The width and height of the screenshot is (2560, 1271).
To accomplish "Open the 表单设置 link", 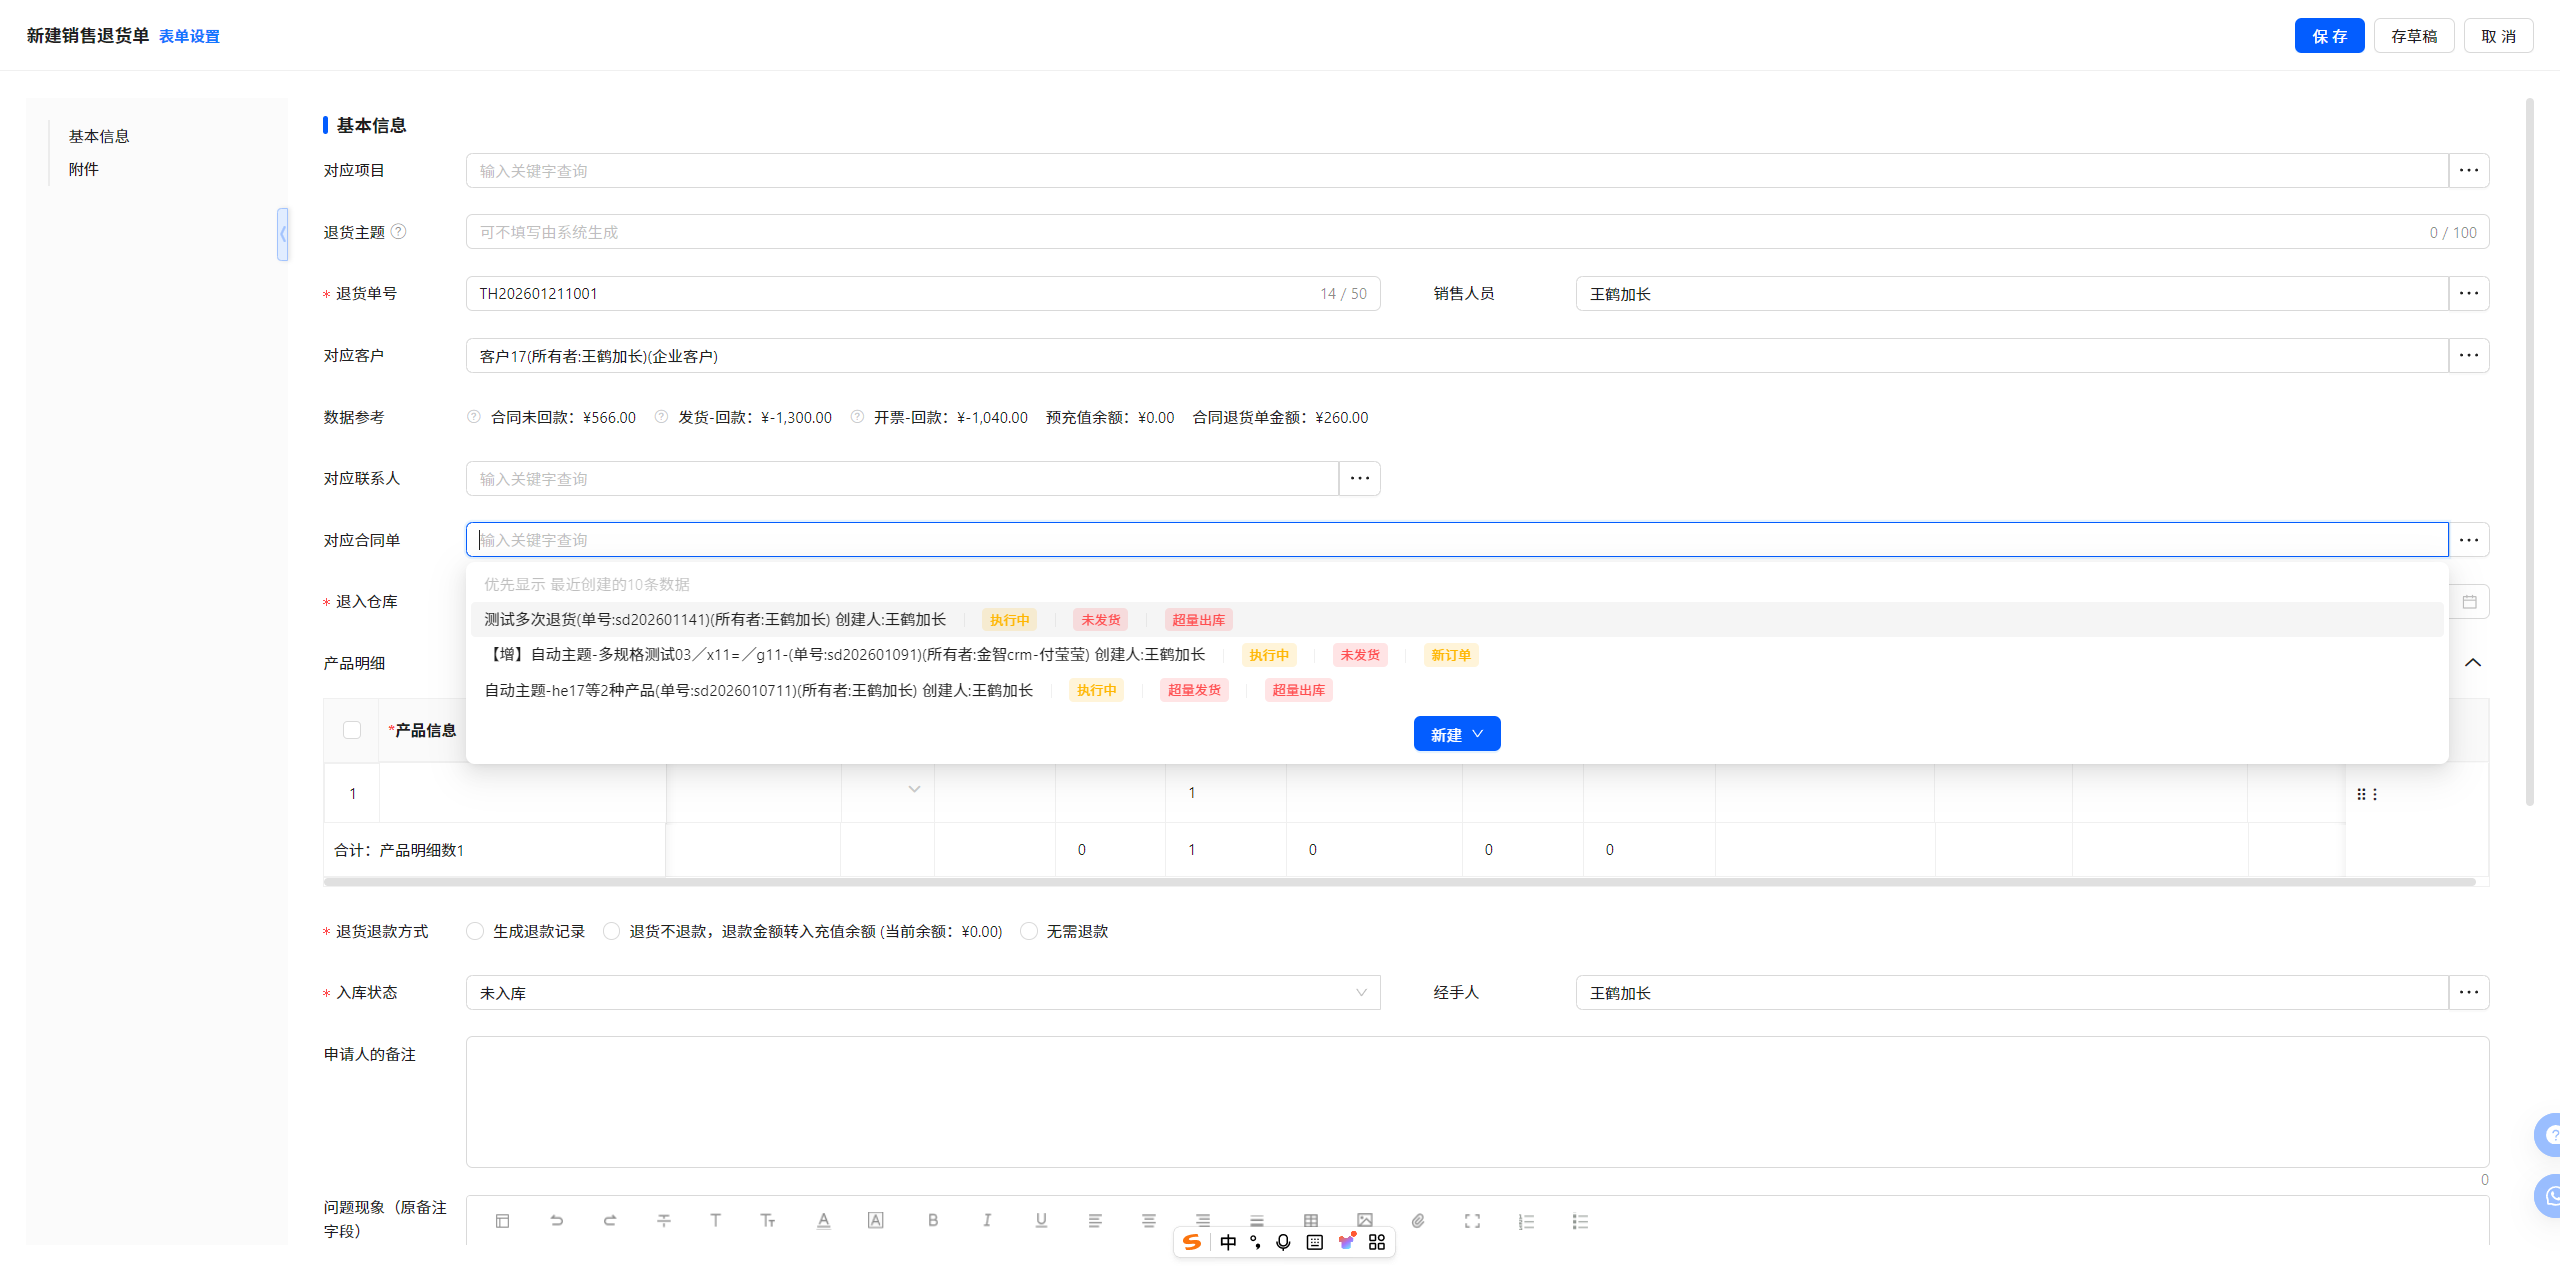I will click(x=189, y=36).
